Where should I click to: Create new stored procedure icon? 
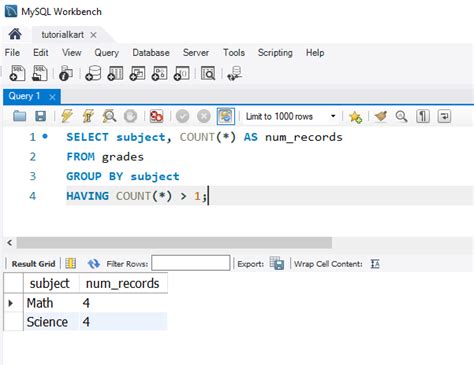click(x=160, y=73)
